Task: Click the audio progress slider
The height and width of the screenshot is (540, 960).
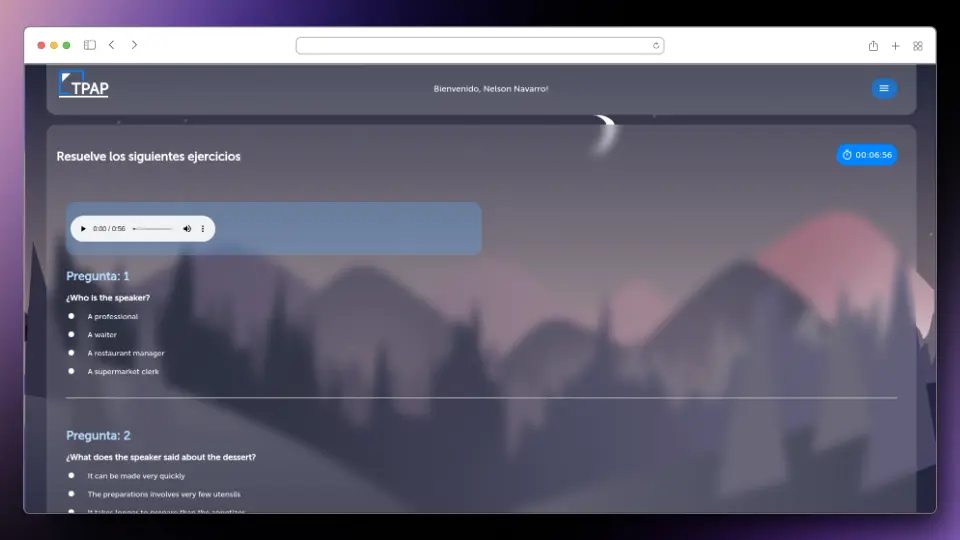Action: [153, 229]
